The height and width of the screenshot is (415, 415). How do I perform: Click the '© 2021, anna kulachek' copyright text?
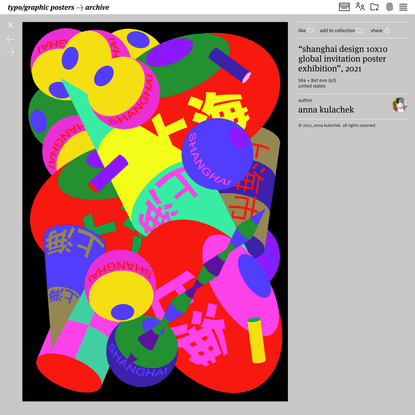pyautogui.click(x=337, y=125)
